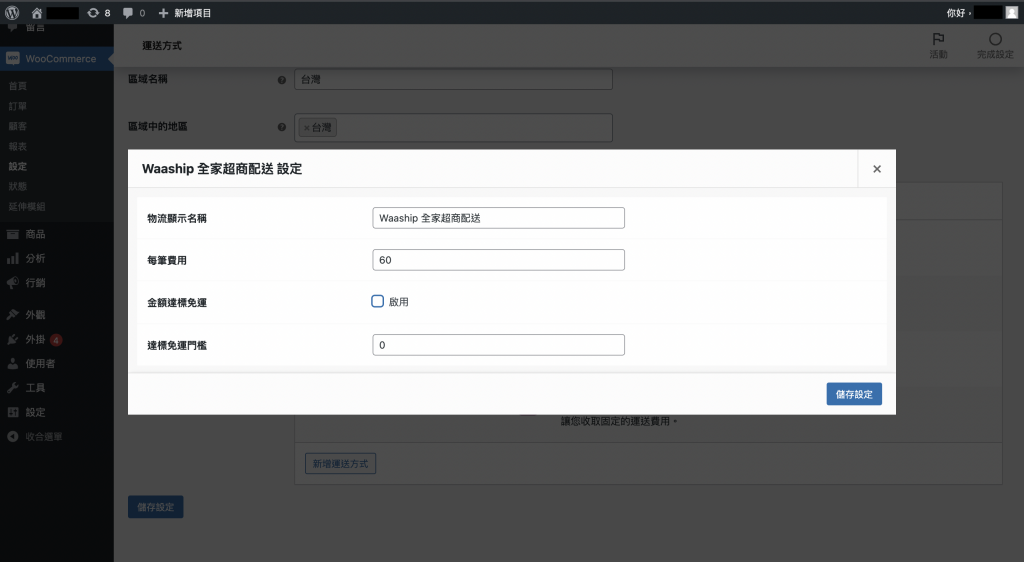Remove the 台灣 region tag

pyautogui.click(x=306, y=128)
